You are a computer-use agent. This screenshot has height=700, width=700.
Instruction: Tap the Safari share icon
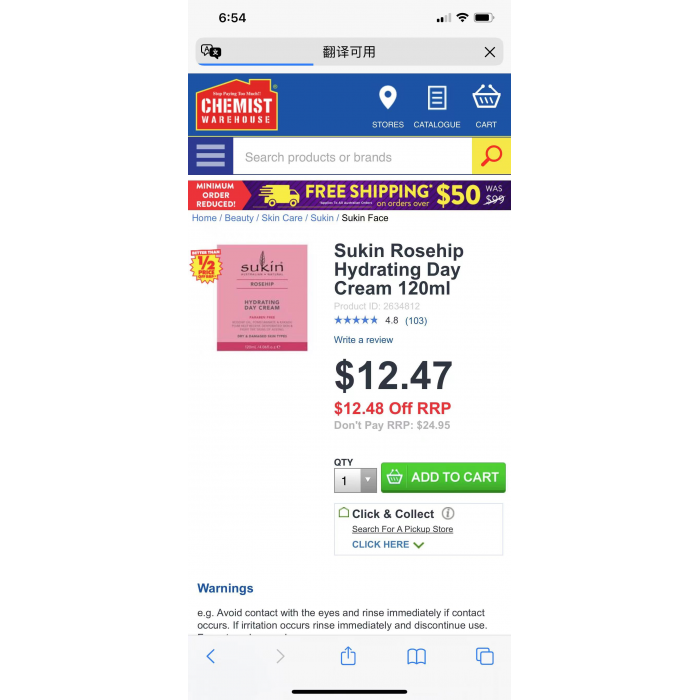[348, 656]
